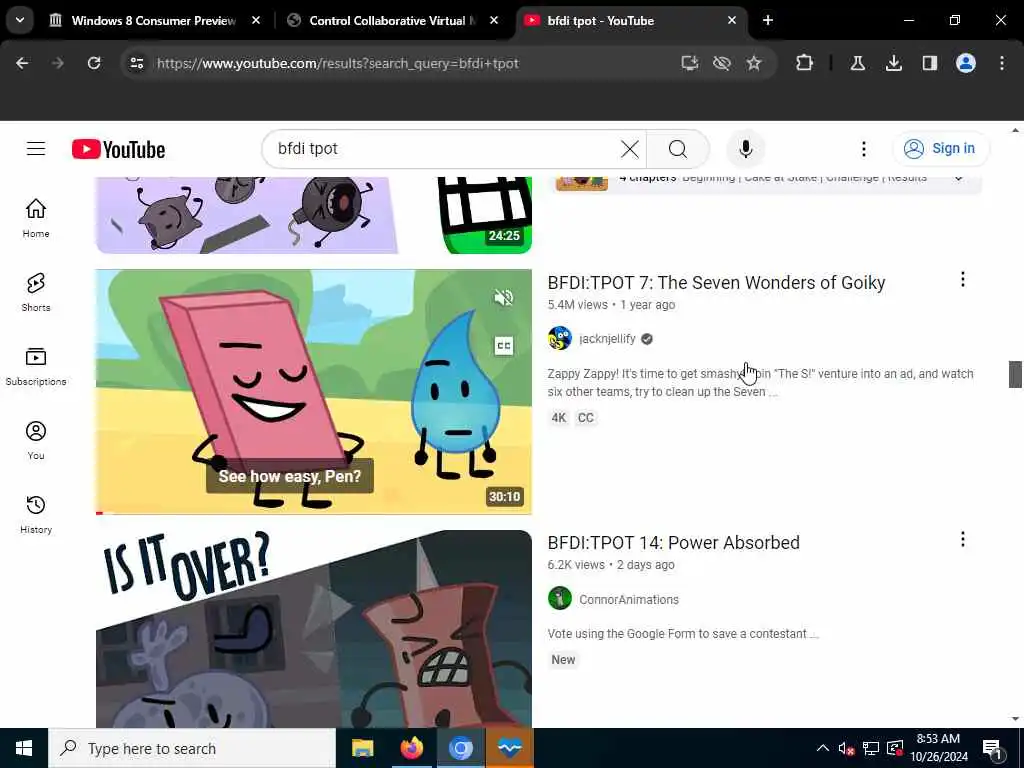Open the Chrome profile menu

coord(966,63)
